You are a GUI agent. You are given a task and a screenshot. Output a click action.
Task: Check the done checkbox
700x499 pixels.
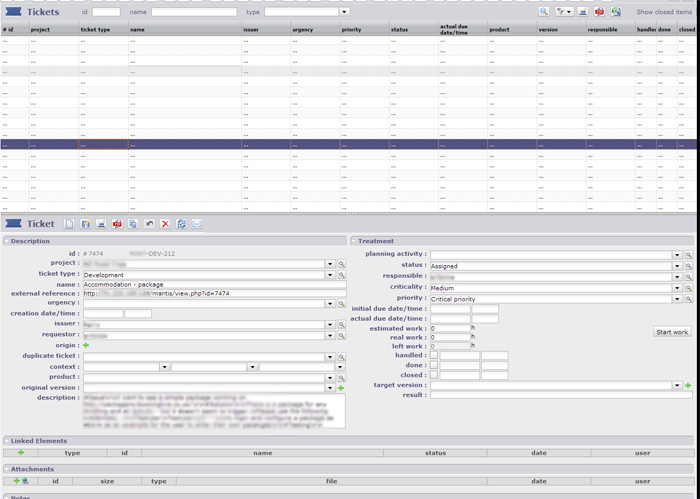[434, 365]
